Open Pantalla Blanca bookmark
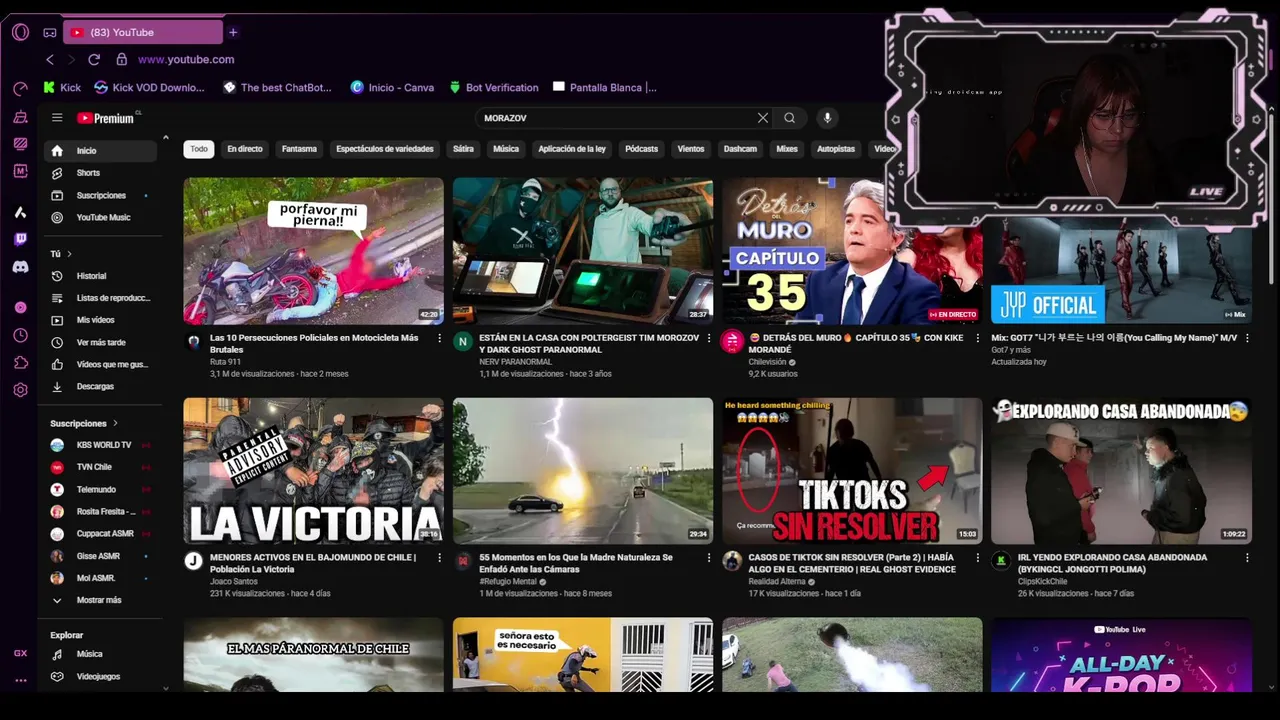The height and width of the screenshot is (720, 1280). point(605,87)
